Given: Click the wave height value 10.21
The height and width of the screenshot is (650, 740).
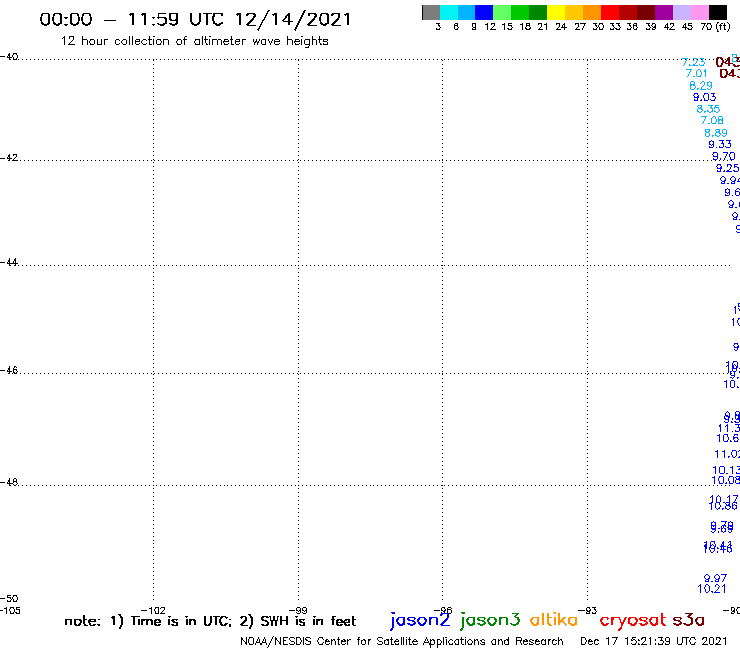Looking at the screenshot, I should pos(712,589).
